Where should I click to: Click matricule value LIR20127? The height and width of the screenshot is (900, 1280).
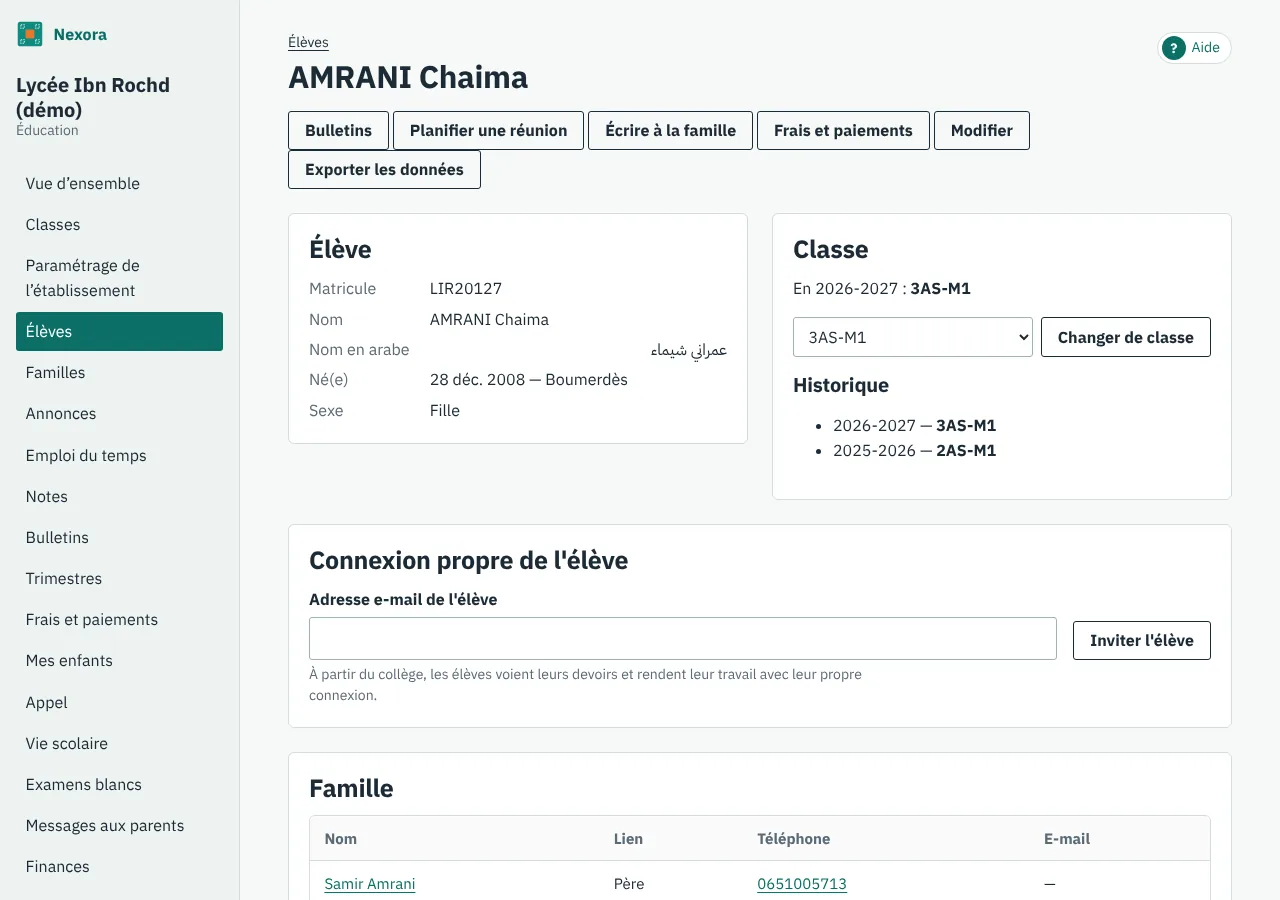466,289
